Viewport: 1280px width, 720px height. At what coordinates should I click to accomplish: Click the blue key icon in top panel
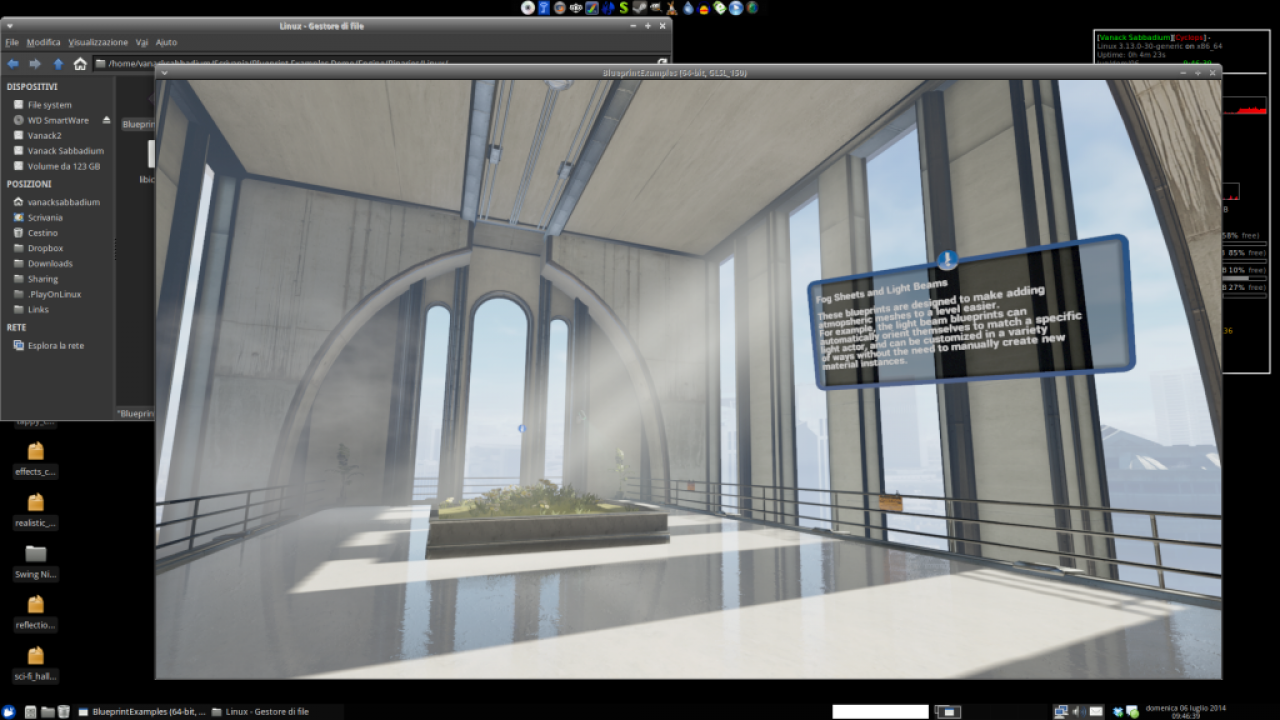click(544, 8)
